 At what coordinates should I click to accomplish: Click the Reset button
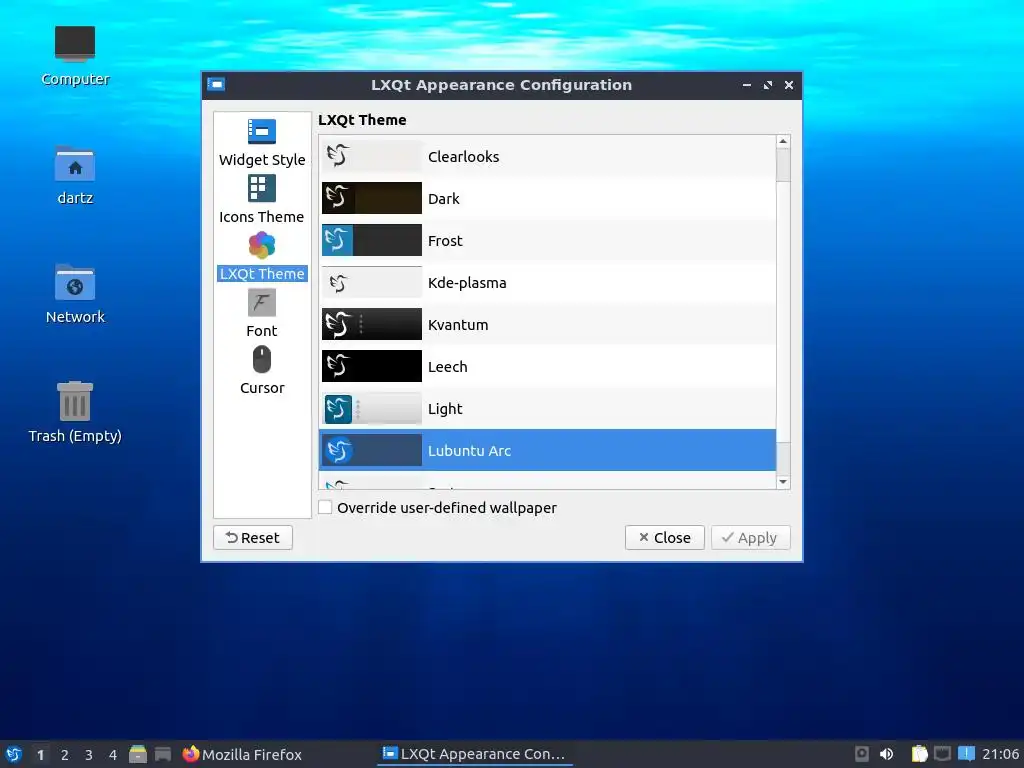(x=253, y=537)
